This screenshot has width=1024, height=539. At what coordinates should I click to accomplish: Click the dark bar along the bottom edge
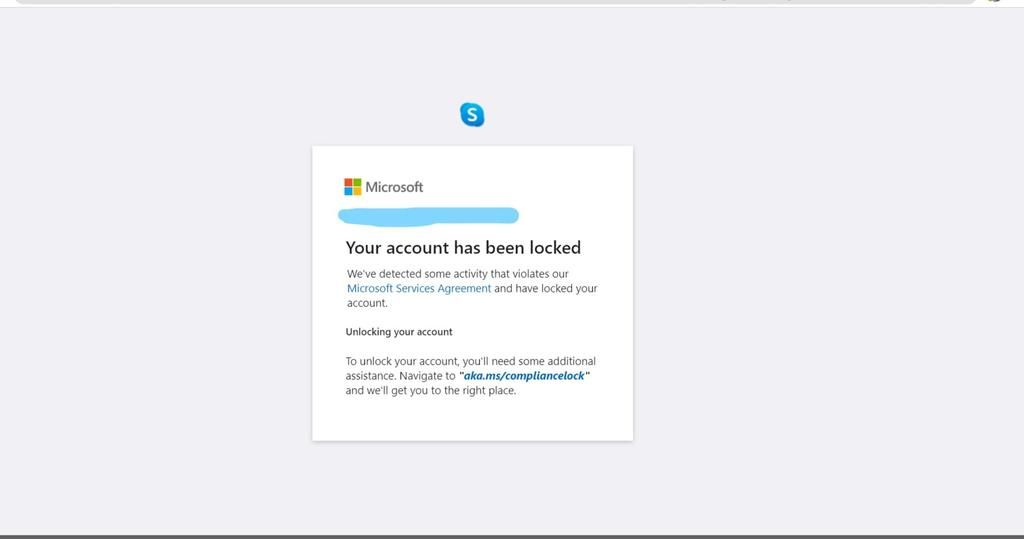(512, 536)
